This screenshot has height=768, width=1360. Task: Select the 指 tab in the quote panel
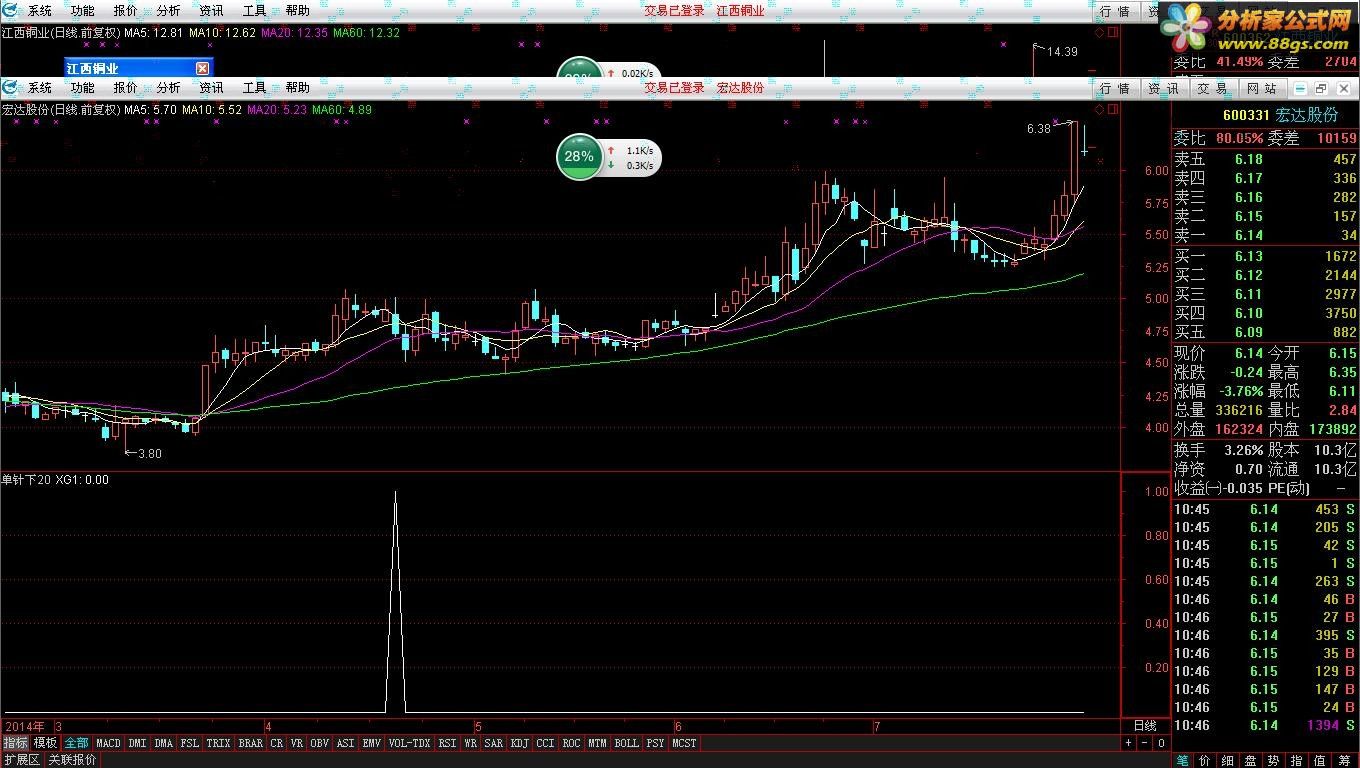click(1297, 760)
